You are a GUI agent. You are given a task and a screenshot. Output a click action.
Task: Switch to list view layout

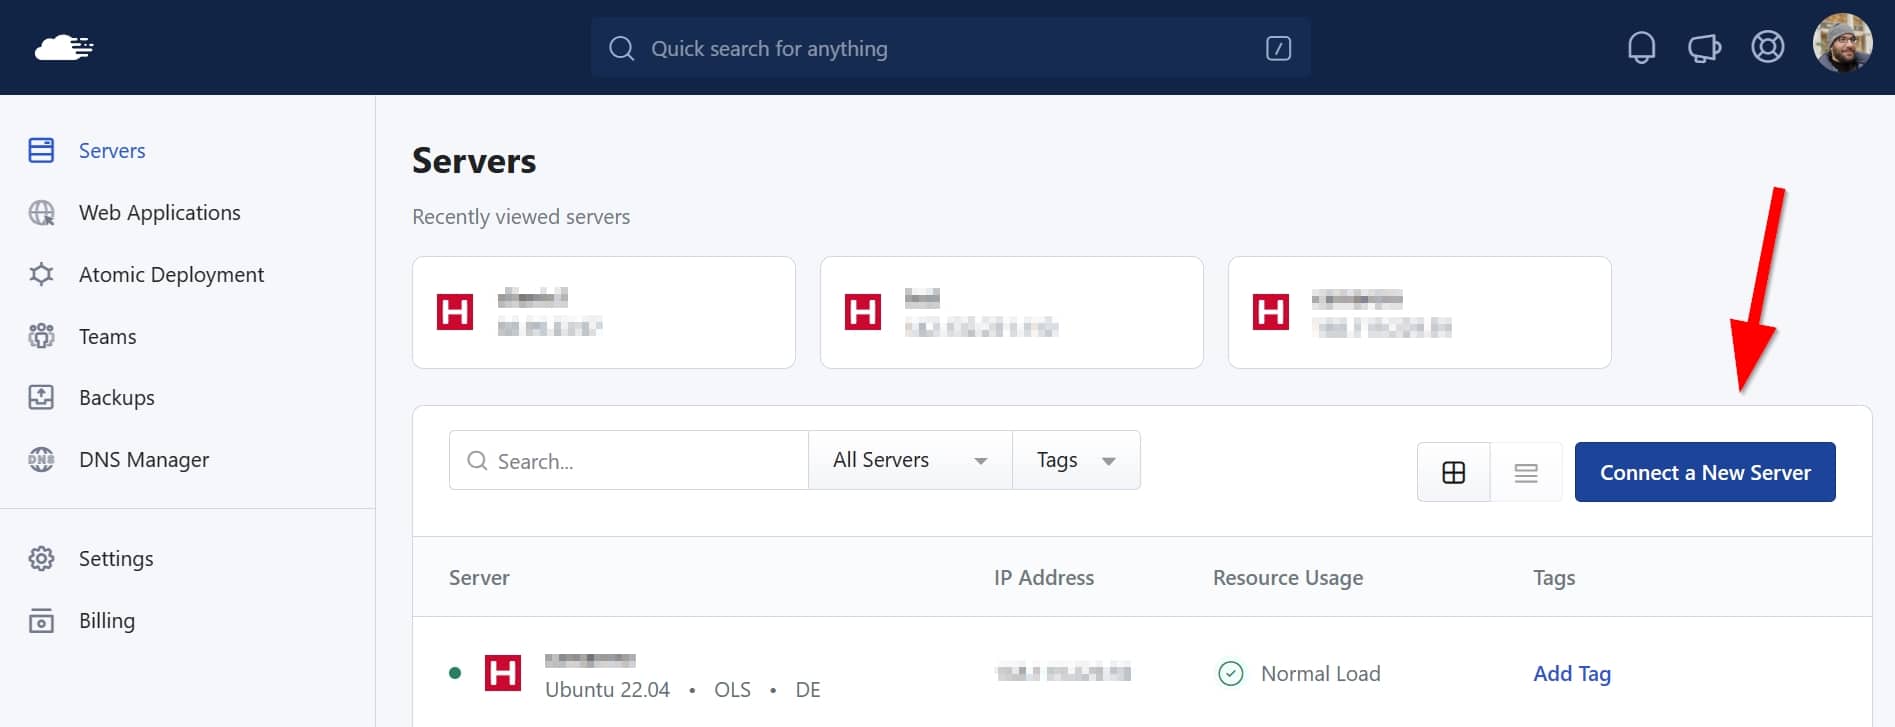[x=1525, y=473]
